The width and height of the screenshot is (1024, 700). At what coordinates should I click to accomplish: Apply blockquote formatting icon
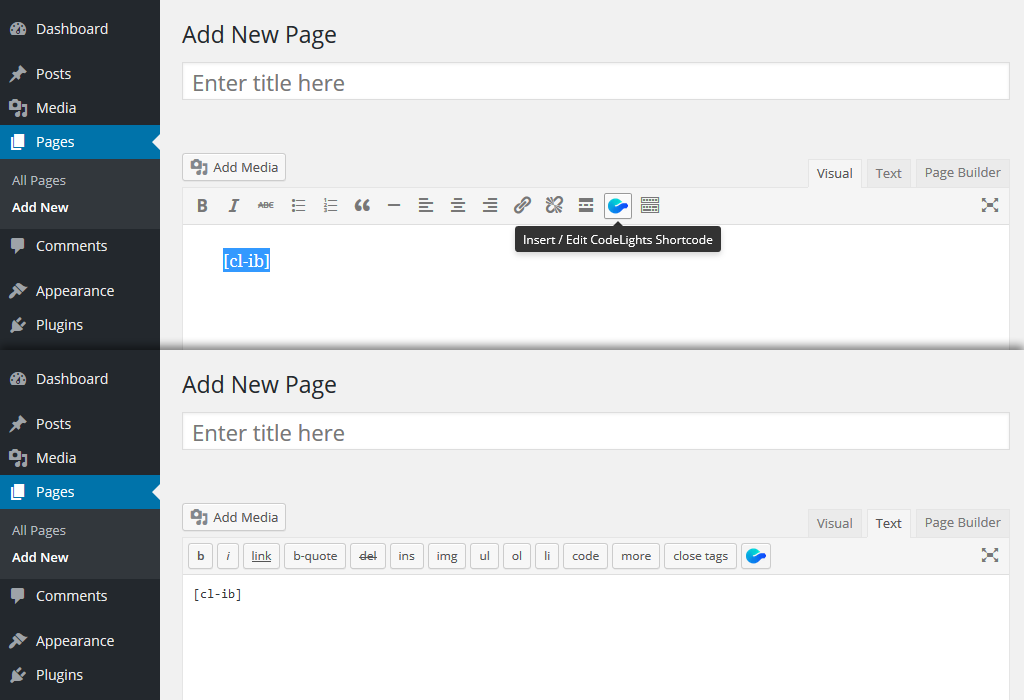(x=362, y=206)
